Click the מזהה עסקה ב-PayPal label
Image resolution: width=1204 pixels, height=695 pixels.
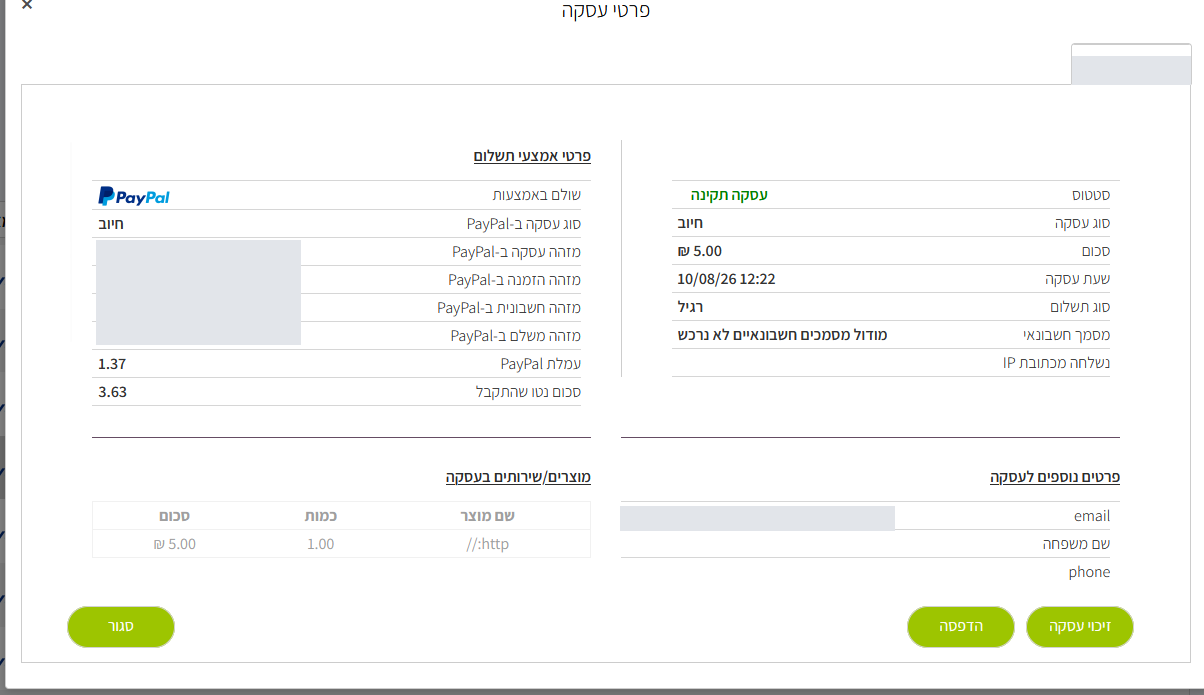[x=516, y=252]
